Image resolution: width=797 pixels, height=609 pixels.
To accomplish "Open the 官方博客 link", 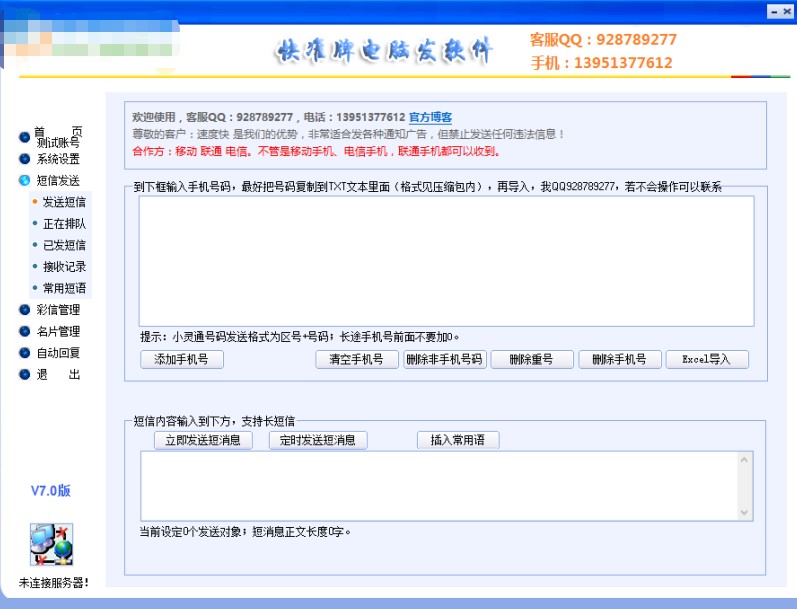I will 430,118.
